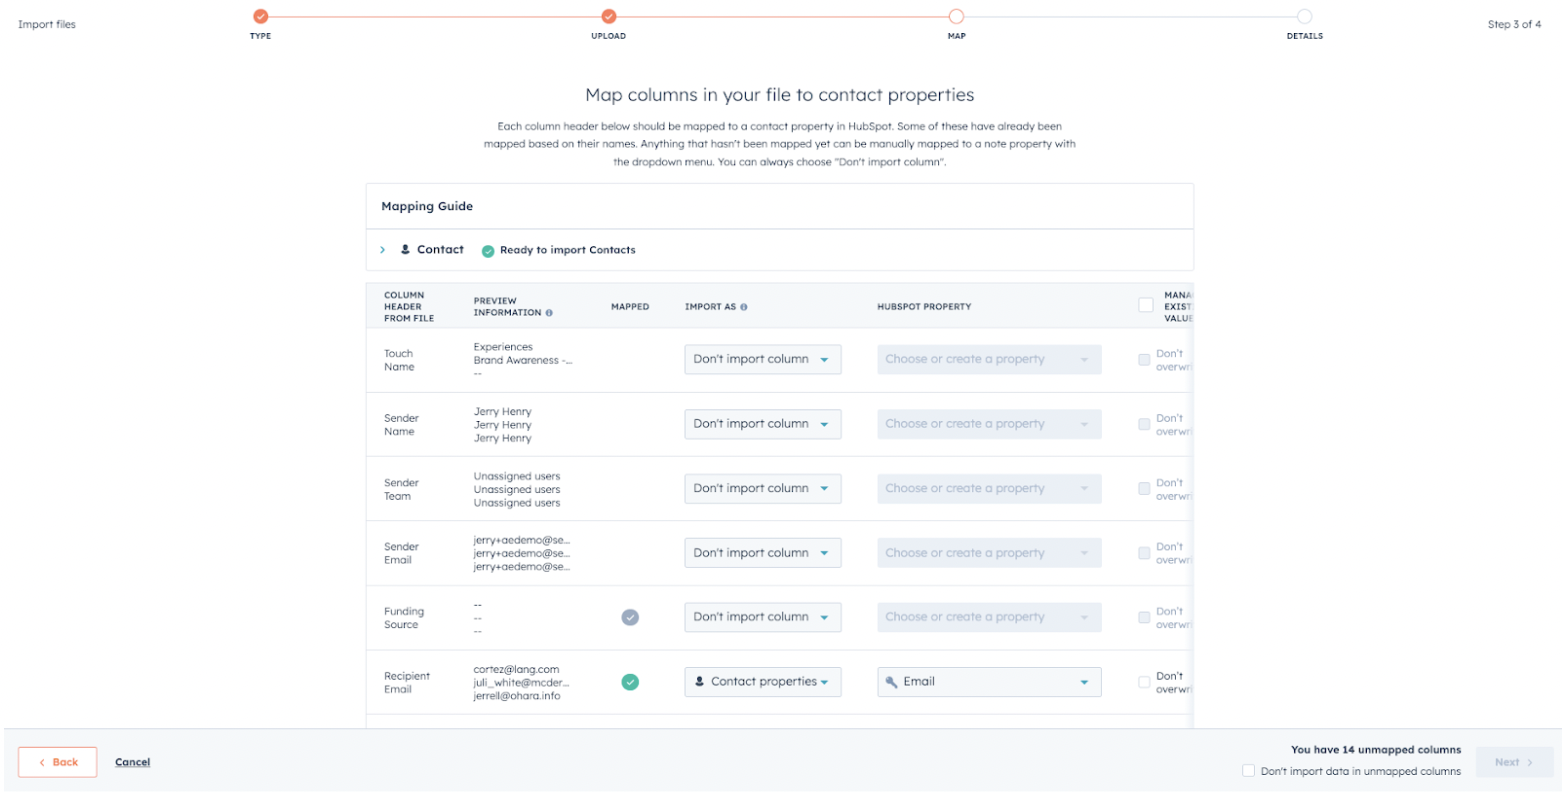Click the progress bar between Upload and Map

[x=780, y=16]
